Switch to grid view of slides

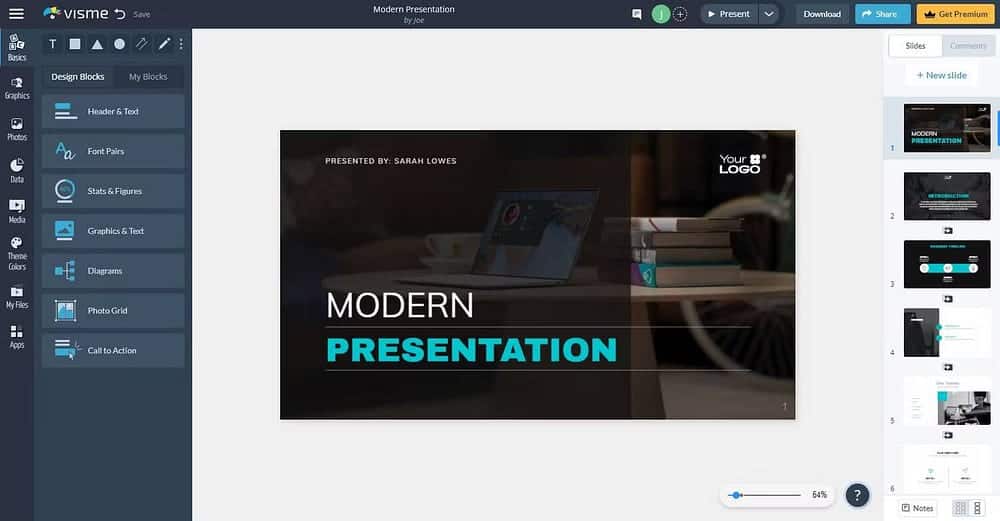(960, 508)
